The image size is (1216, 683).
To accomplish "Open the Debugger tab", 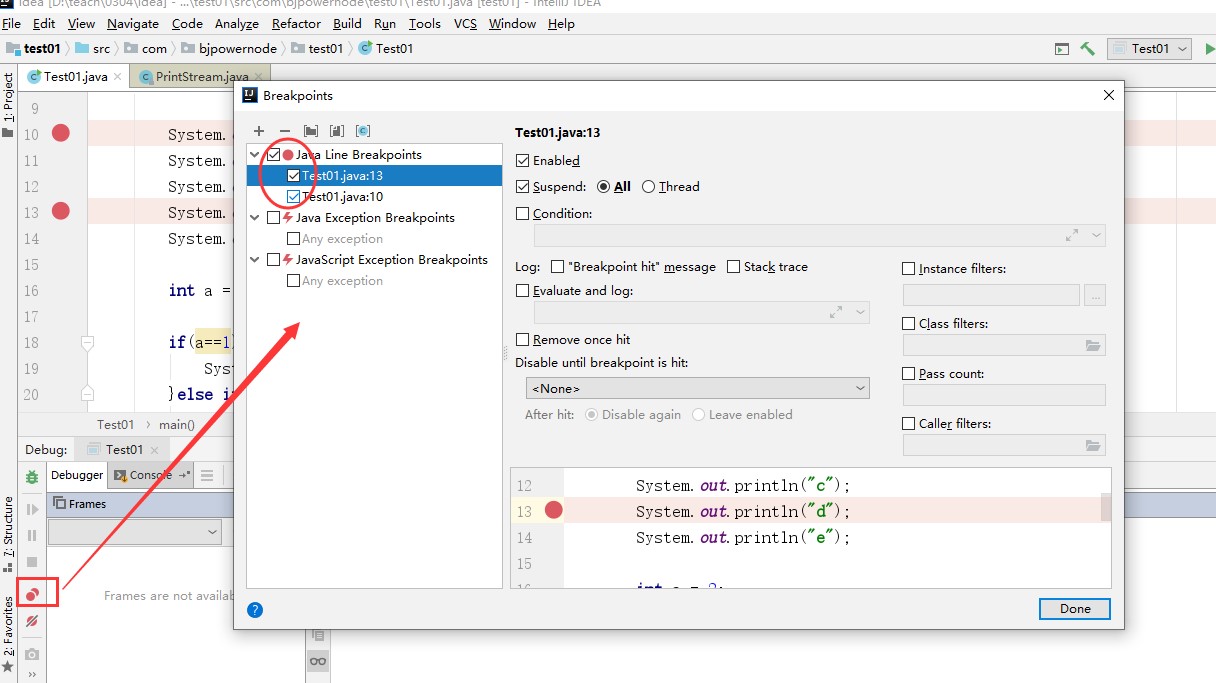I will (x=77, y=475).
